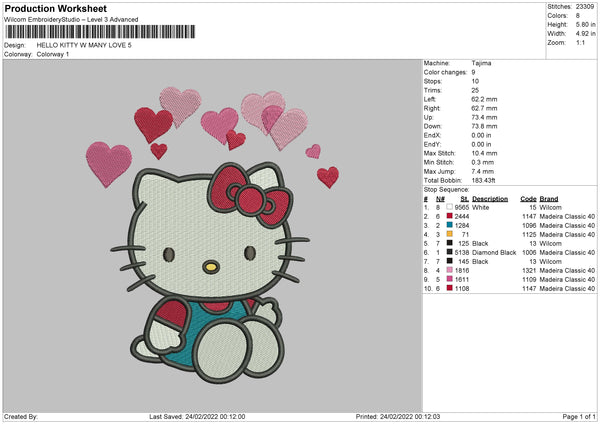Image resolution: width=600 pixels, height=424 pixels.
Task: Click the 'Stop Sequence:' label
Action: tap(446, 189)
